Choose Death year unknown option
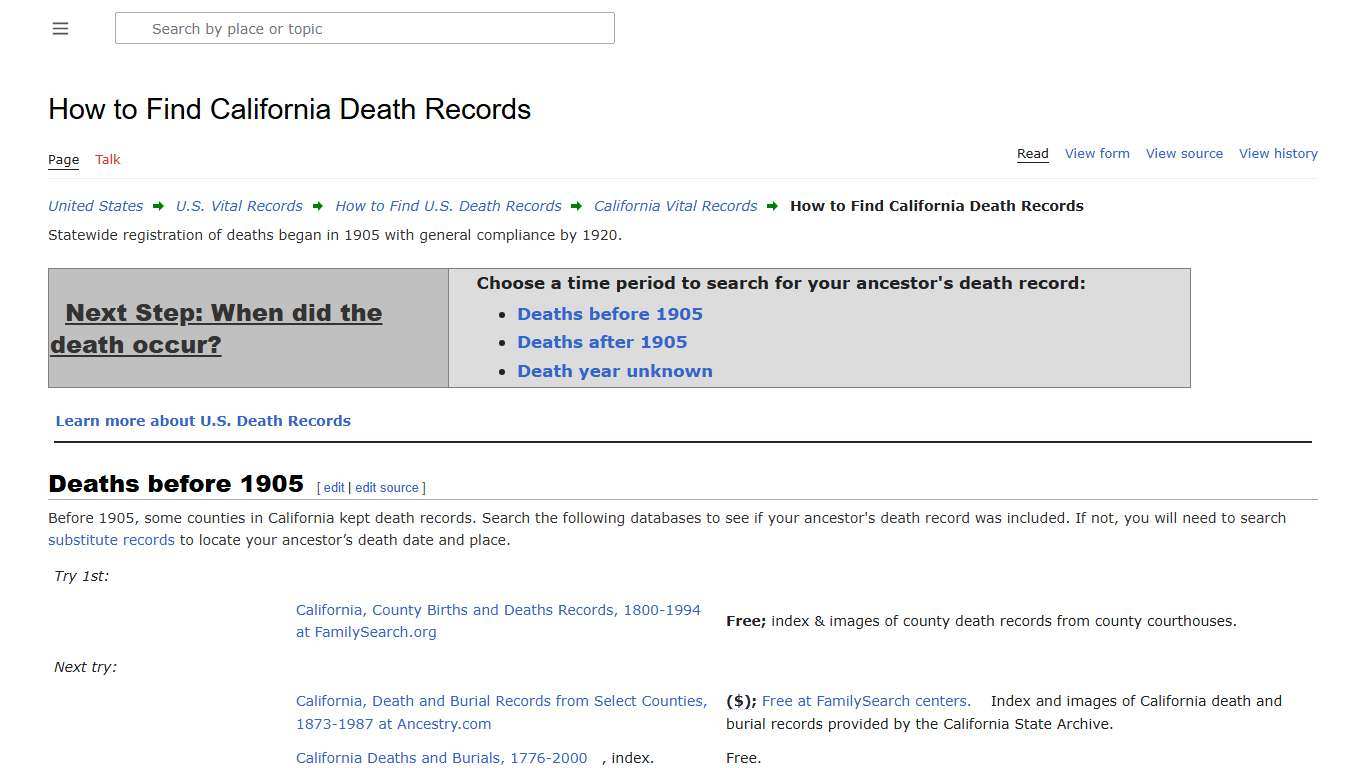 615,371
